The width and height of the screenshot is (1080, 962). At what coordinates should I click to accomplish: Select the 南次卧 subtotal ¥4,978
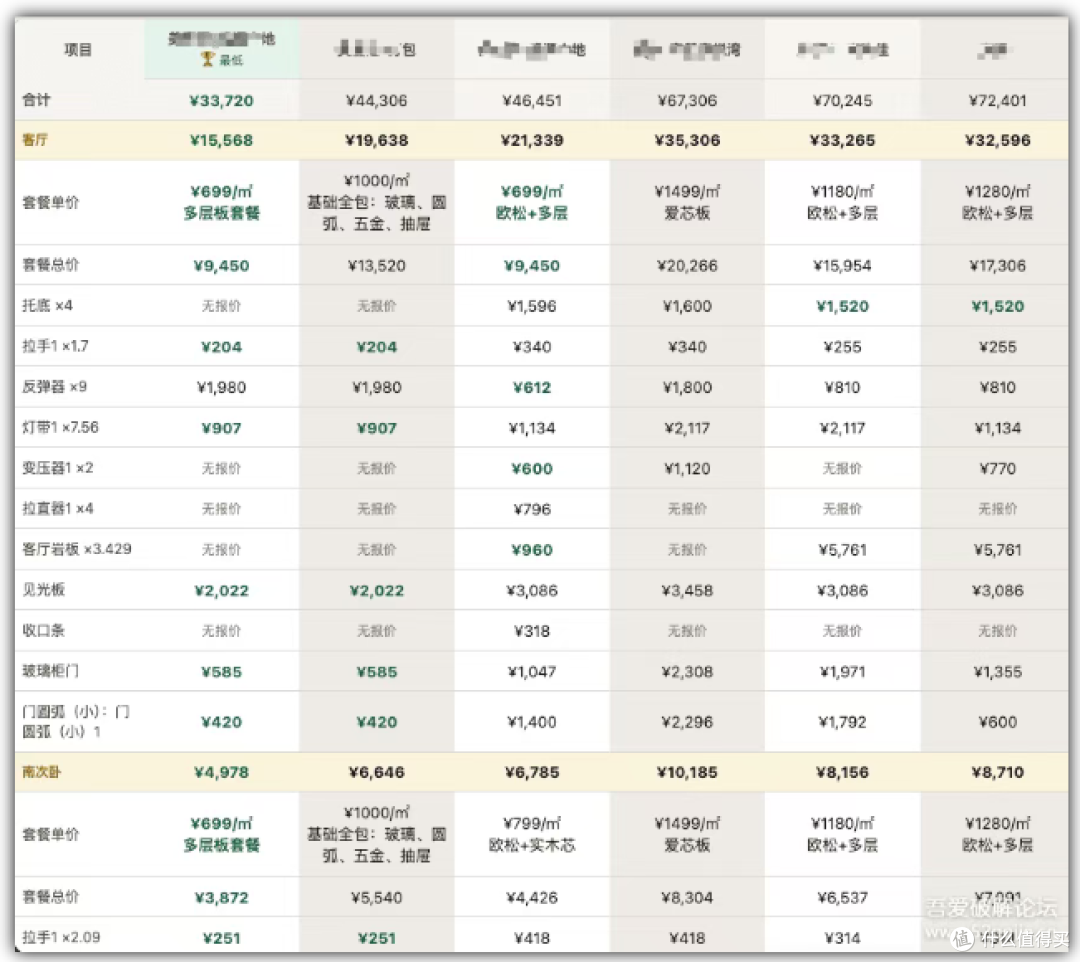(x=222, y=773)
